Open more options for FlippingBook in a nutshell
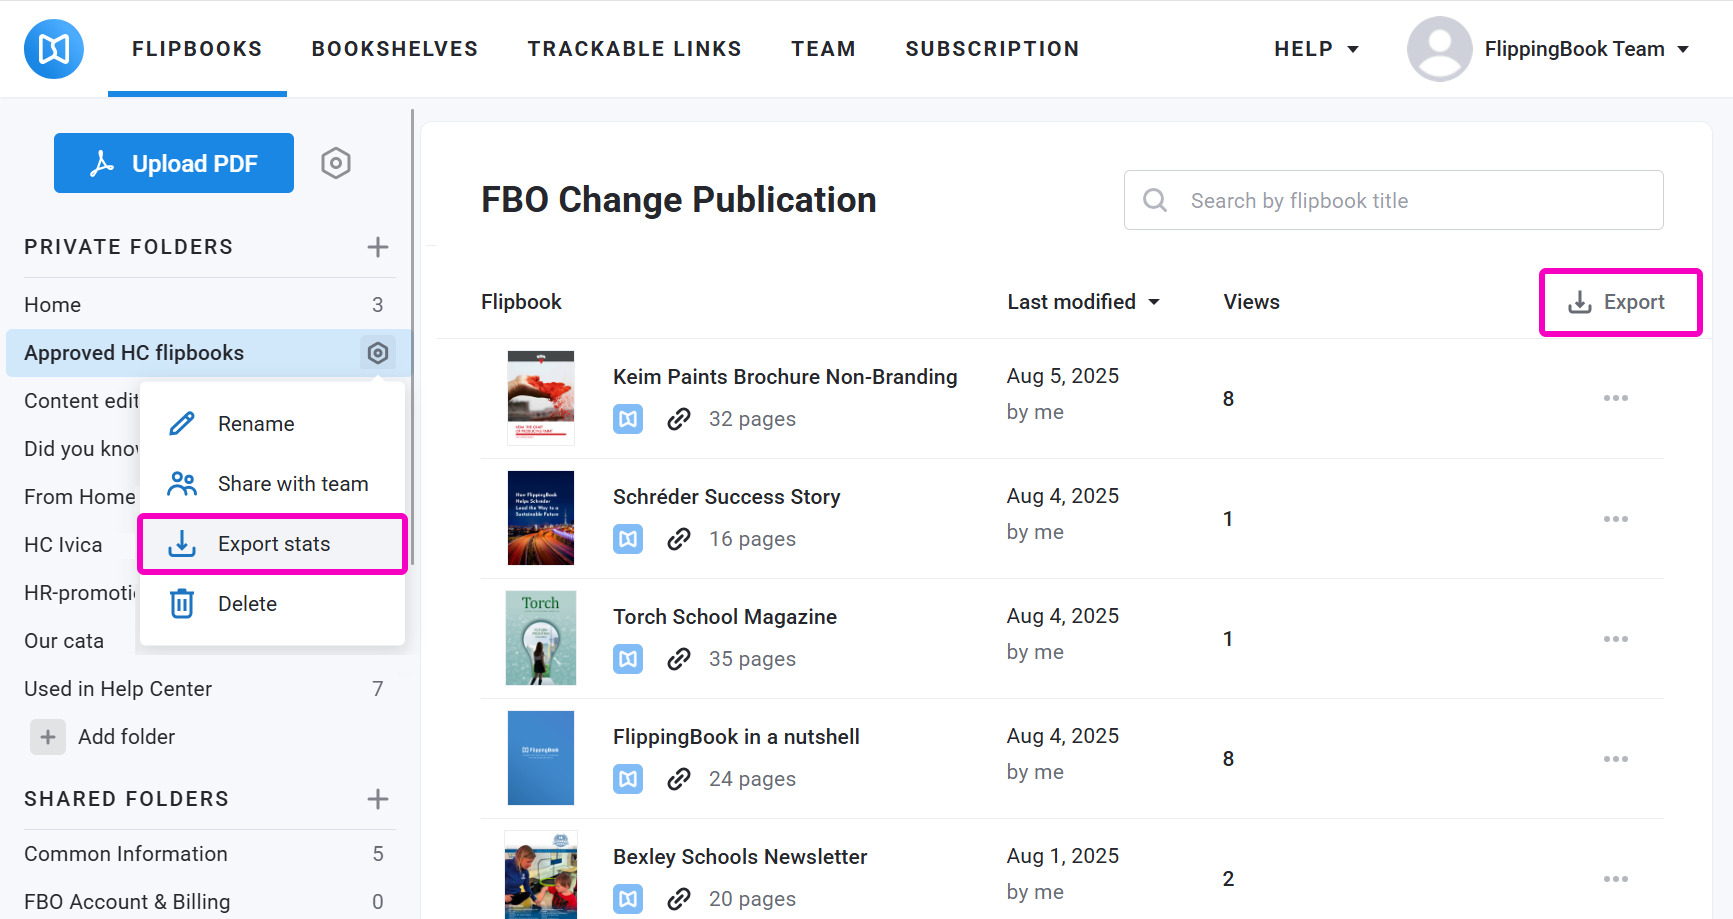The image size is (1733, 919). (x=1615, y=759)
